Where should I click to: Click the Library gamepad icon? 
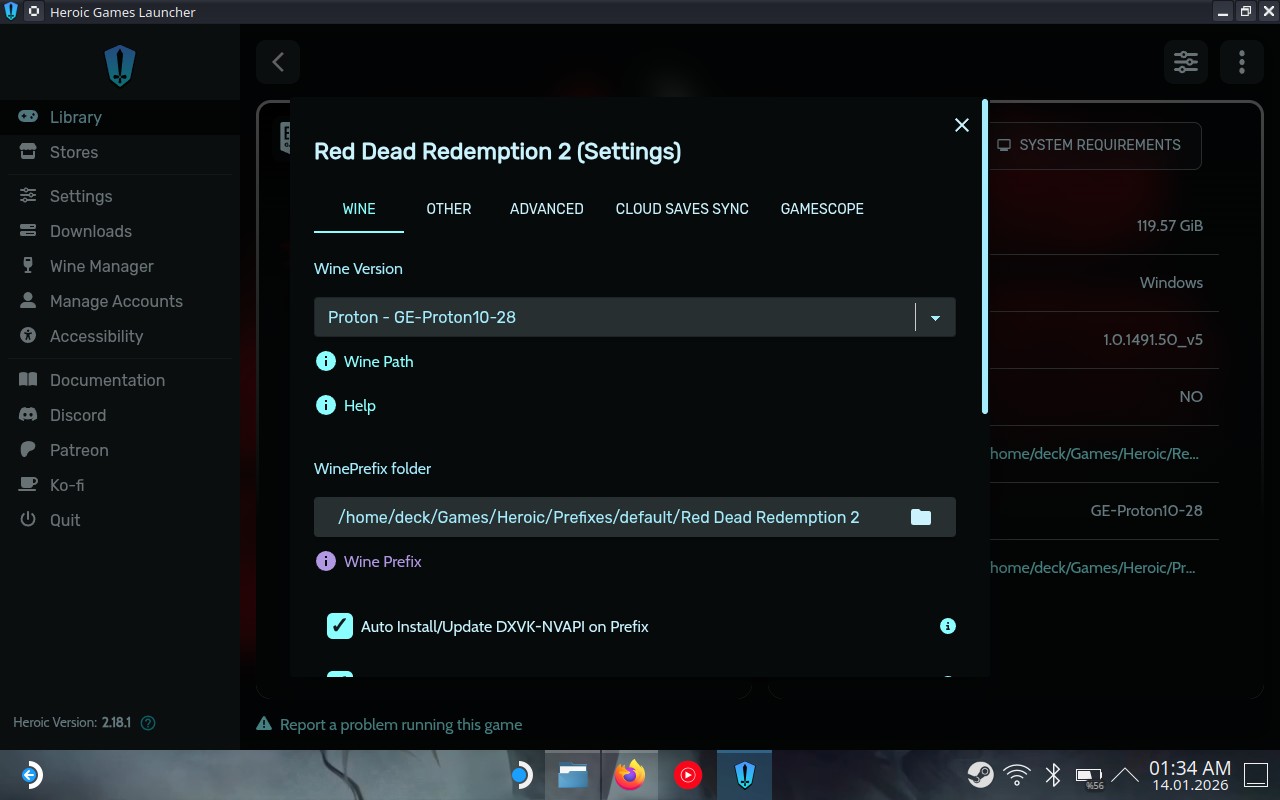coord(28,116)
